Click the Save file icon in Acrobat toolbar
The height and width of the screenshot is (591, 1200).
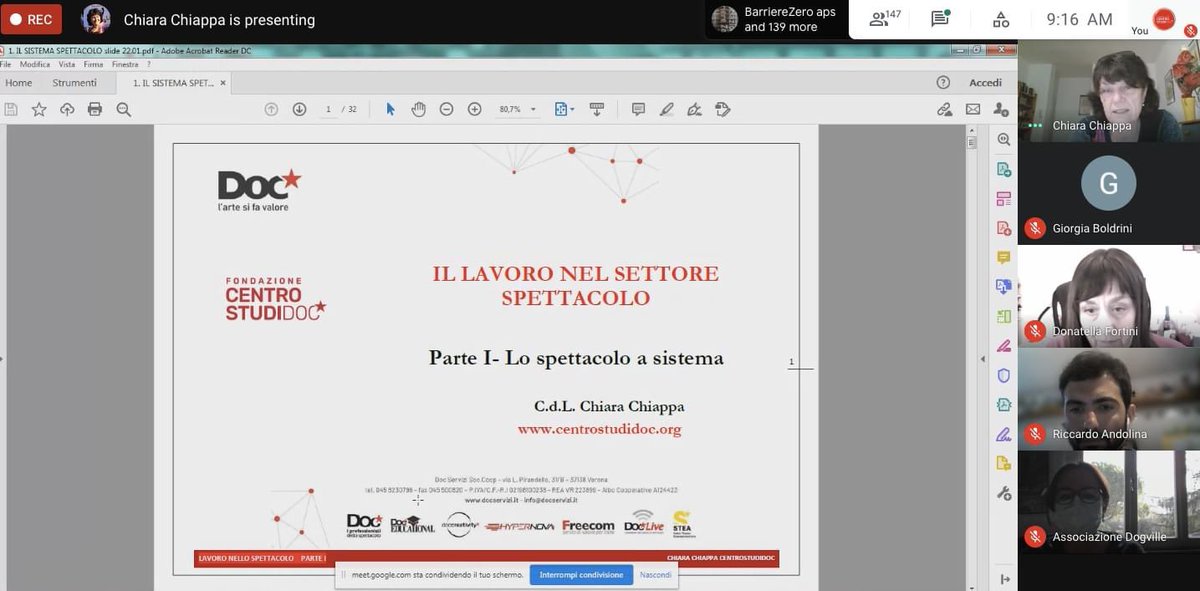tap(11, 109)
